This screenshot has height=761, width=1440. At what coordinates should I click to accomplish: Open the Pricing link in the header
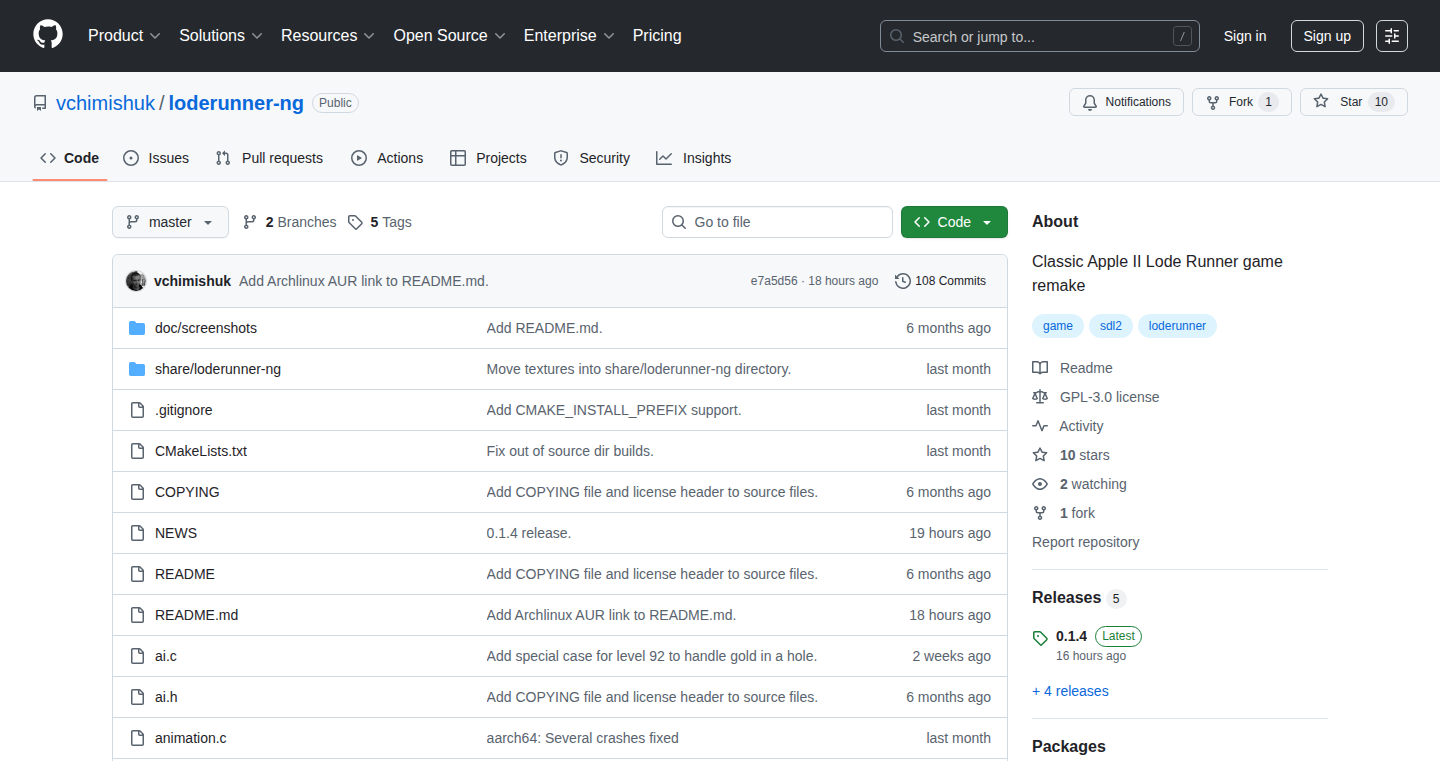[657, 35]
